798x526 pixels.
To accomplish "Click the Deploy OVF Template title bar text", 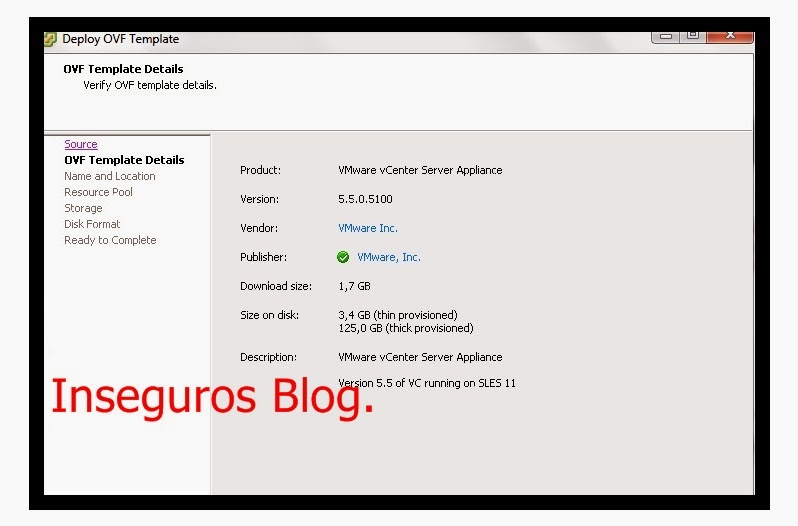I will click(121, 39).
